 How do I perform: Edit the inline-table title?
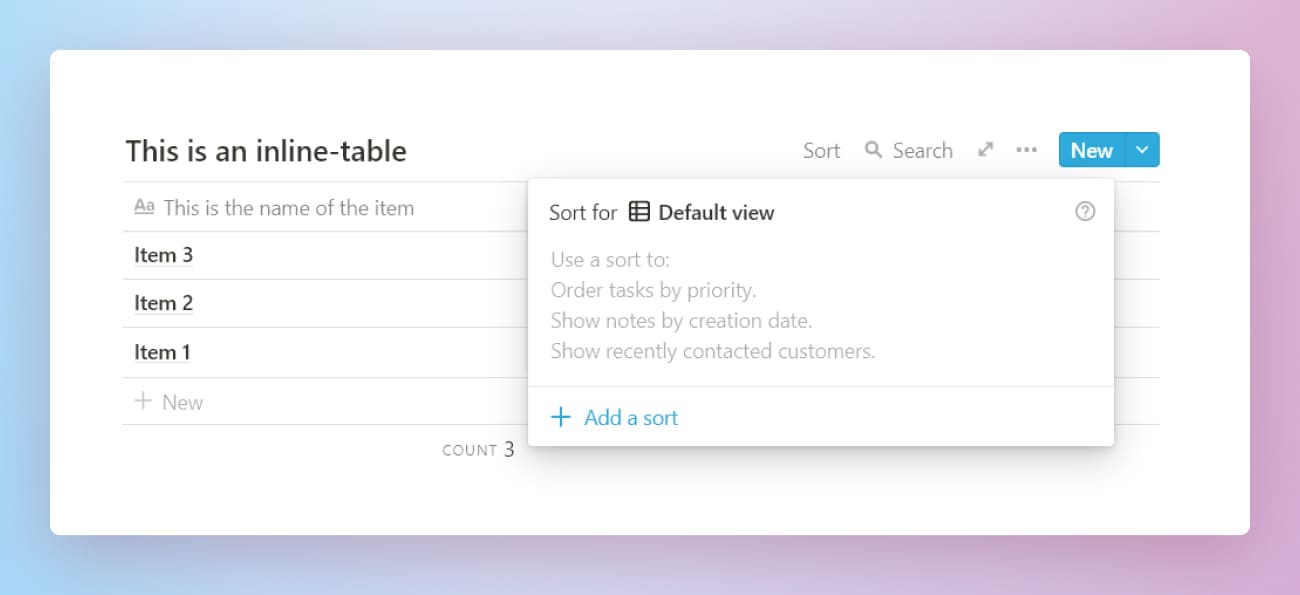coord(265,151)
